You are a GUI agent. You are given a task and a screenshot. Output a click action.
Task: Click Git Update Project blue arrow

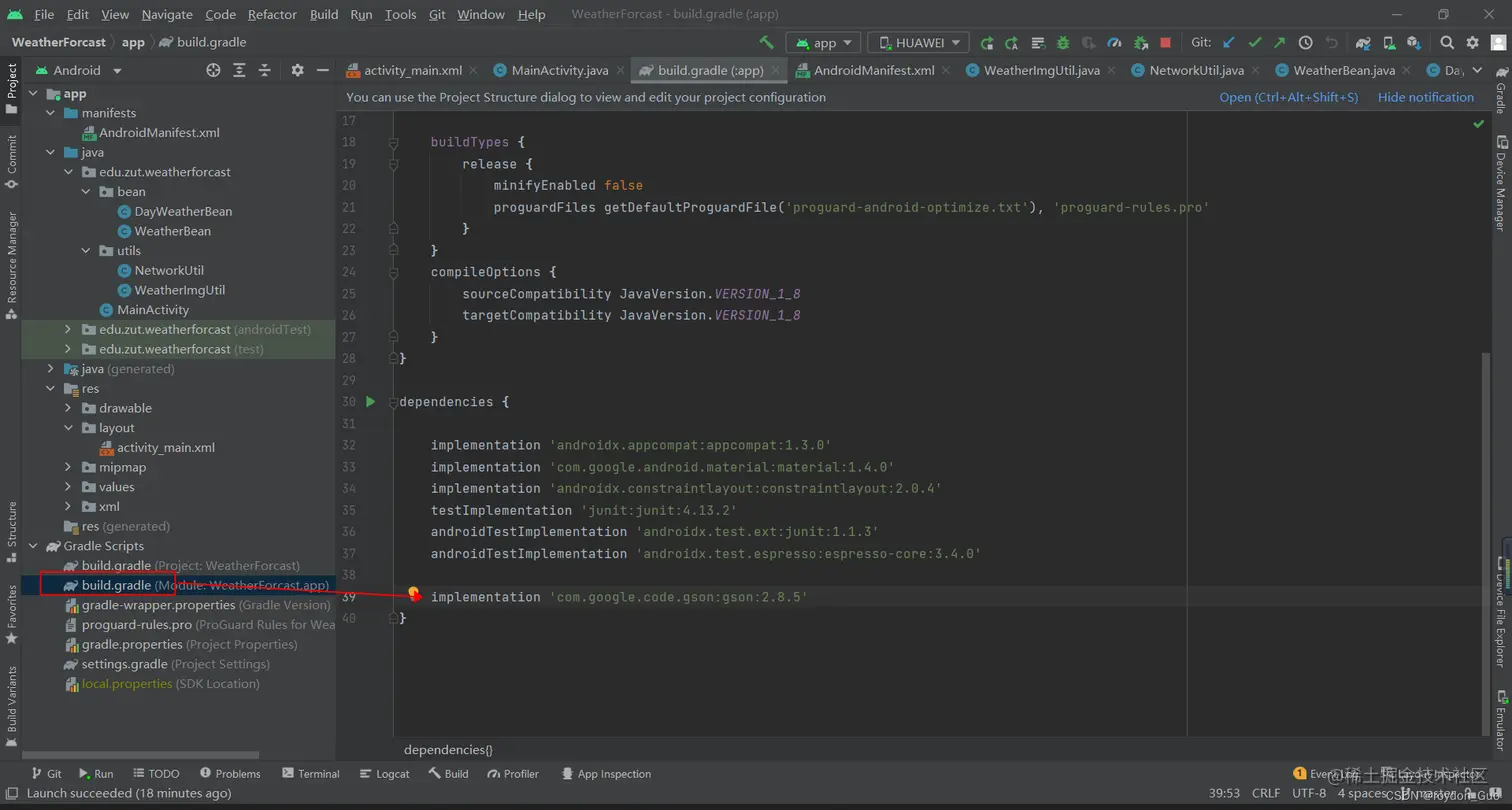tap(1229, 43)
